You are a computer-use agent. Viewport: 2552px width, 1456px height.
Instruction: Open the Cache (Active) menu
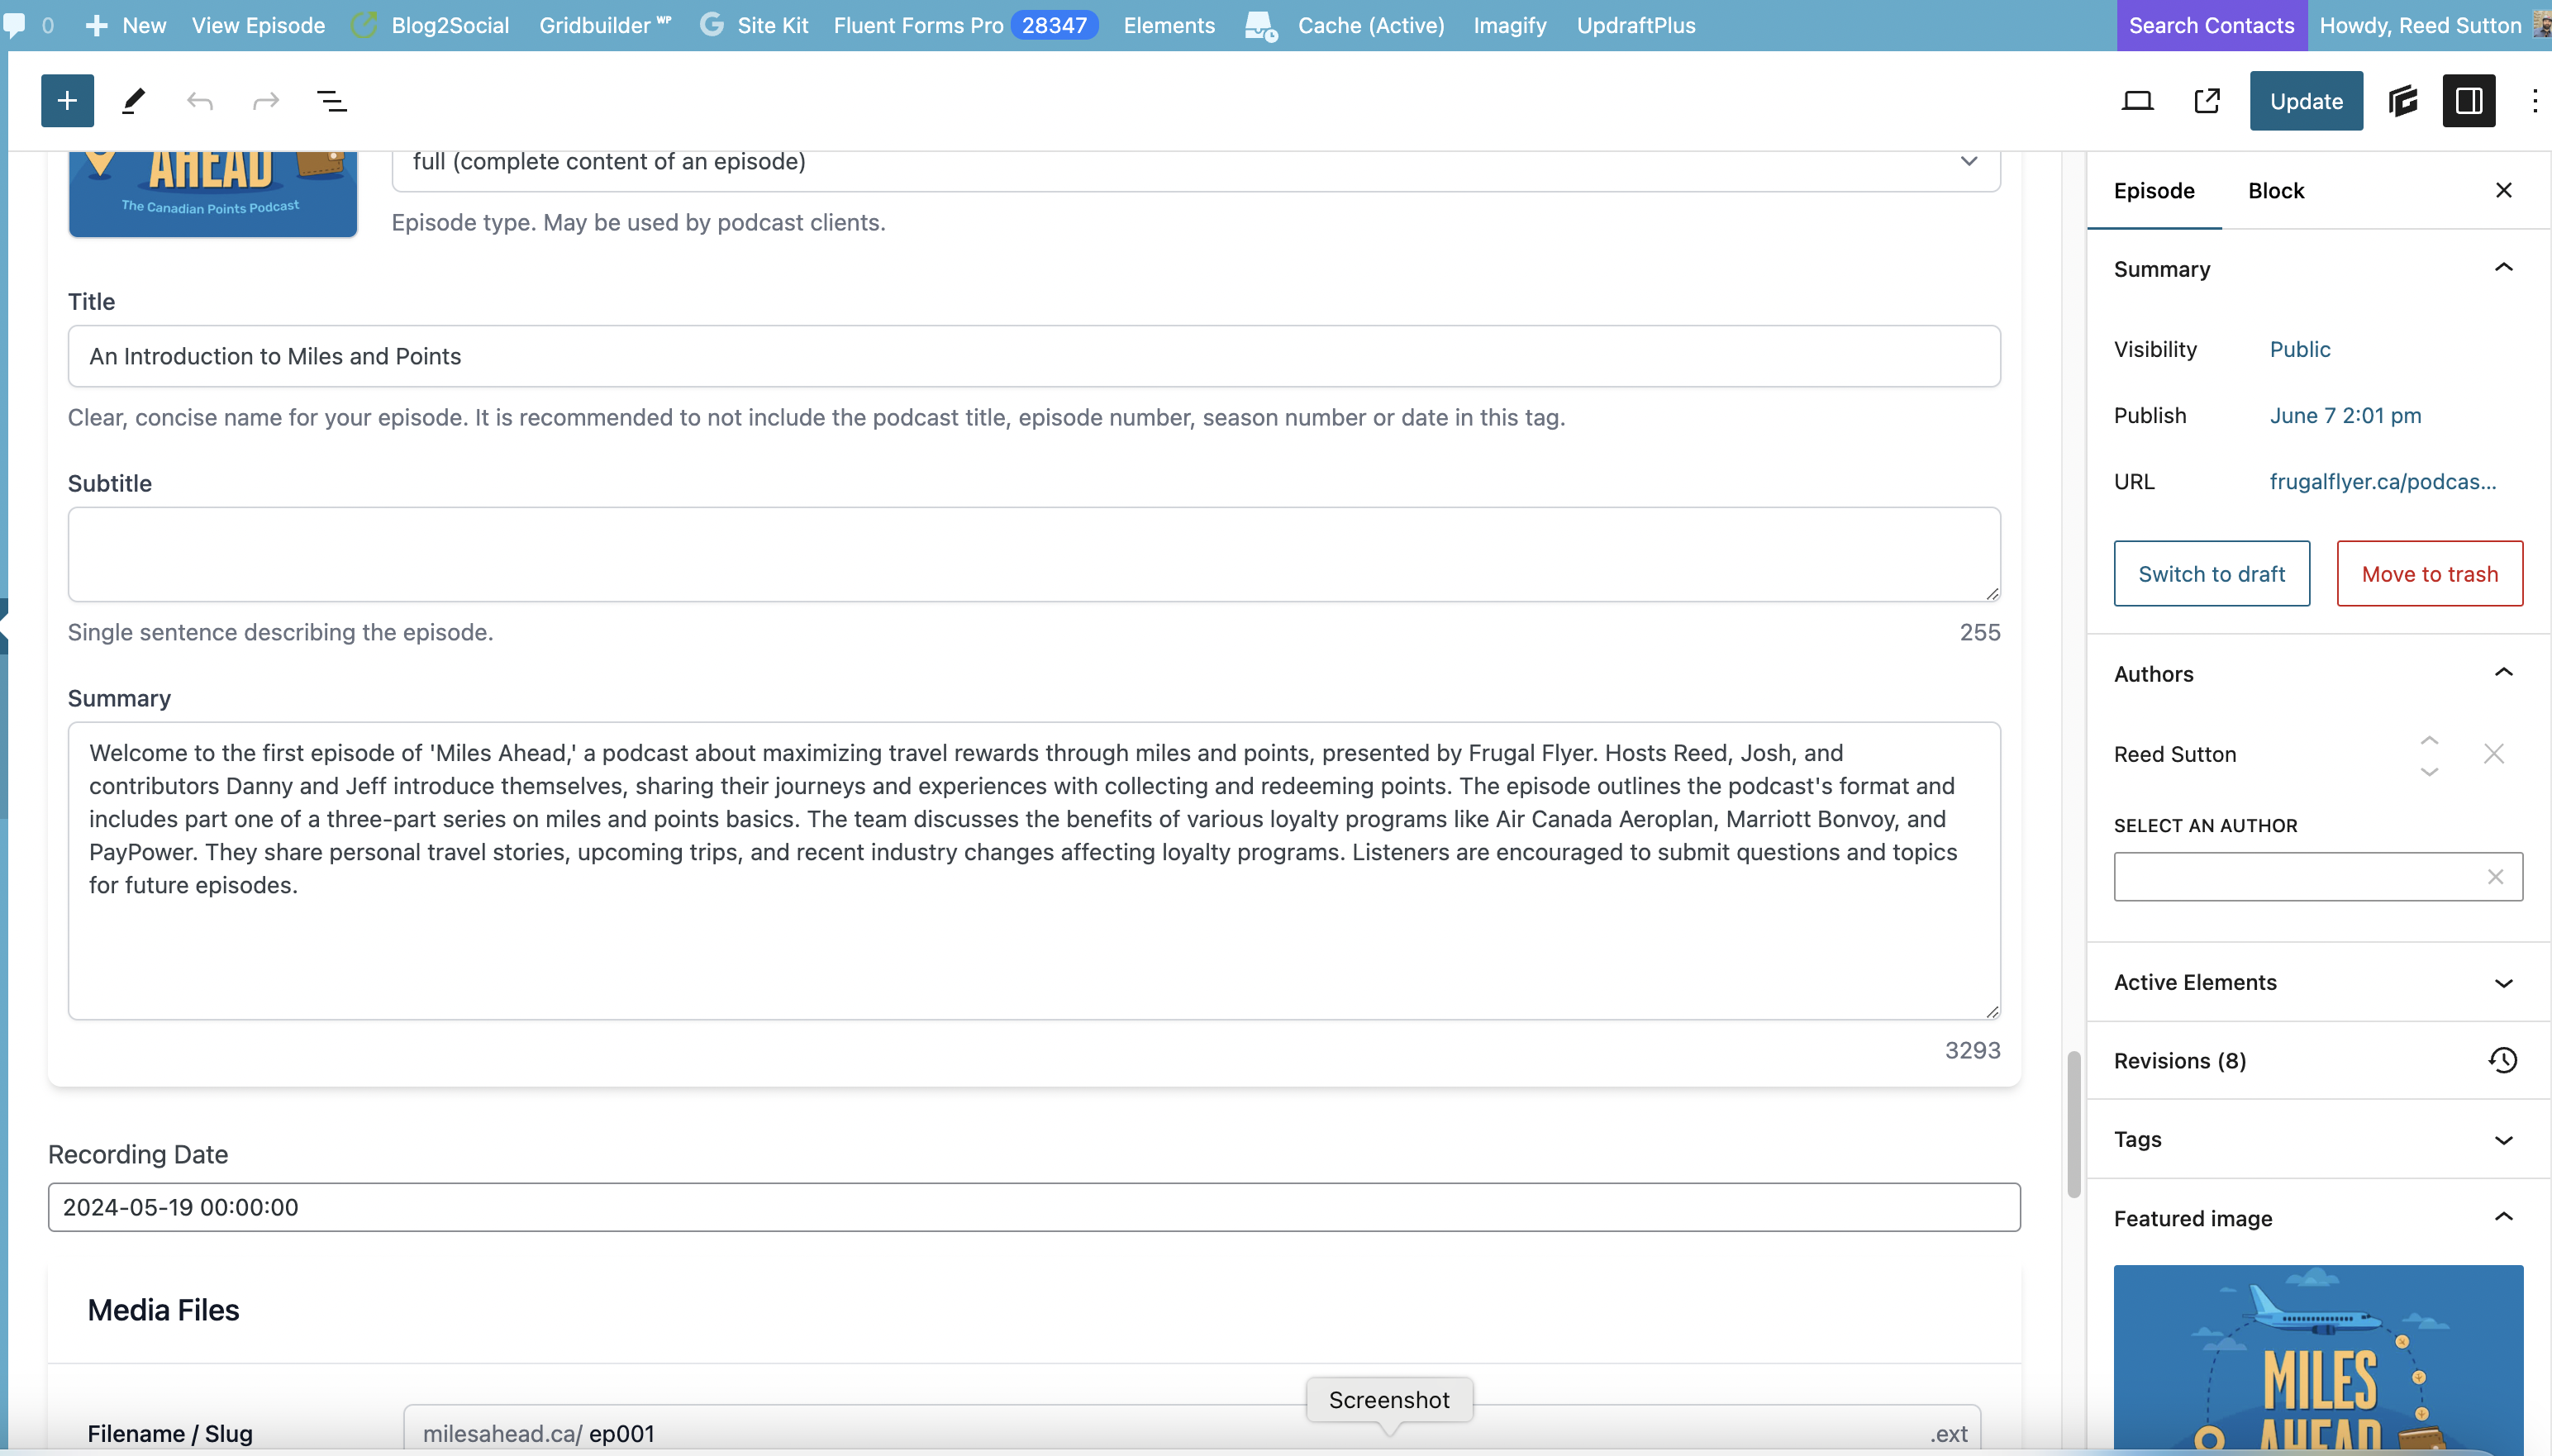tap(1344, 25)
